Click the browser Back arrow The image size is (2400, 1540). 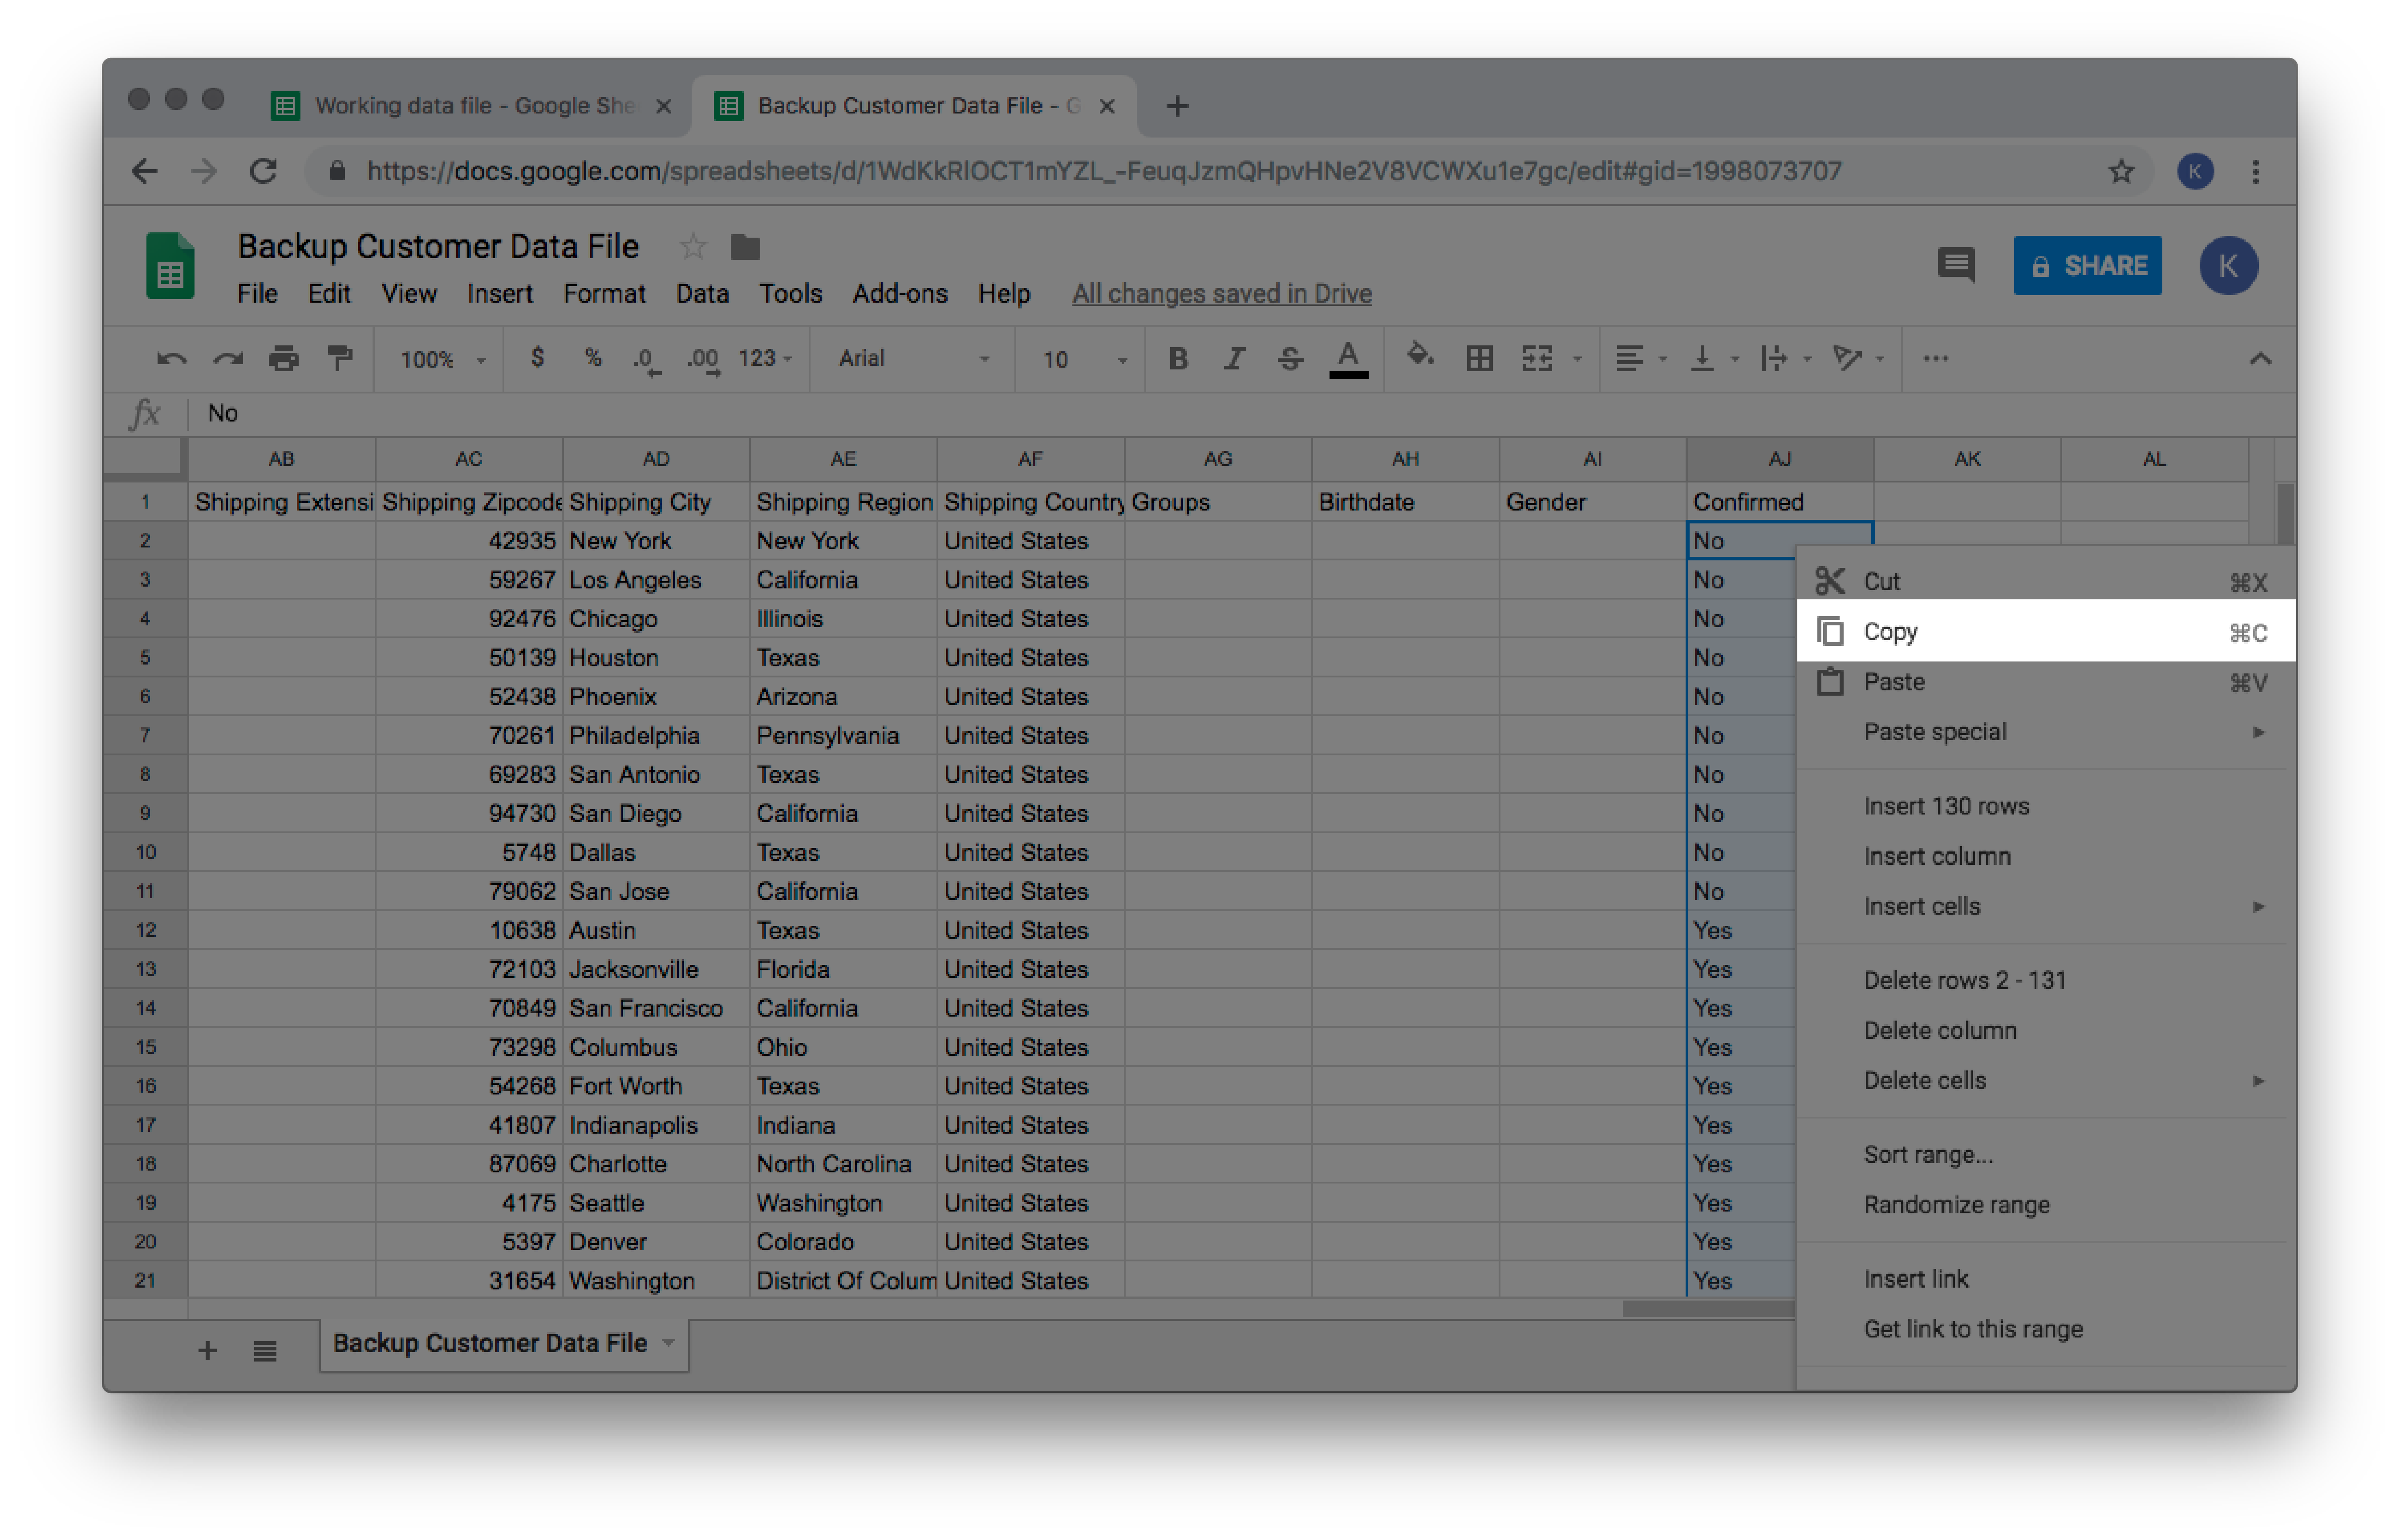tap(145, 171)
